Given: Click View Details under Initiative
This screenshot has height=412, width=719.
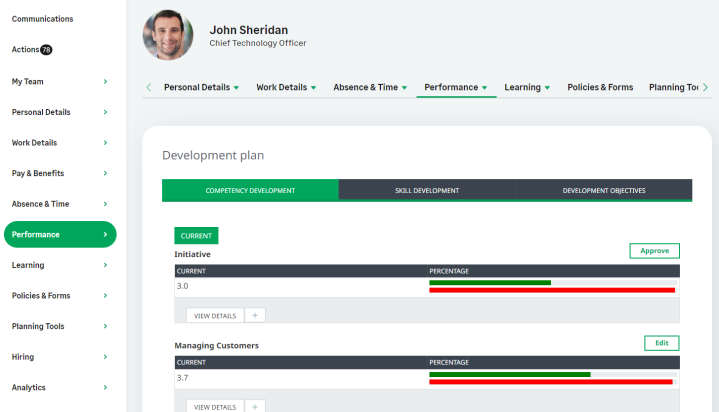Looking at the screenshot, I should click(x=215, y=315).
